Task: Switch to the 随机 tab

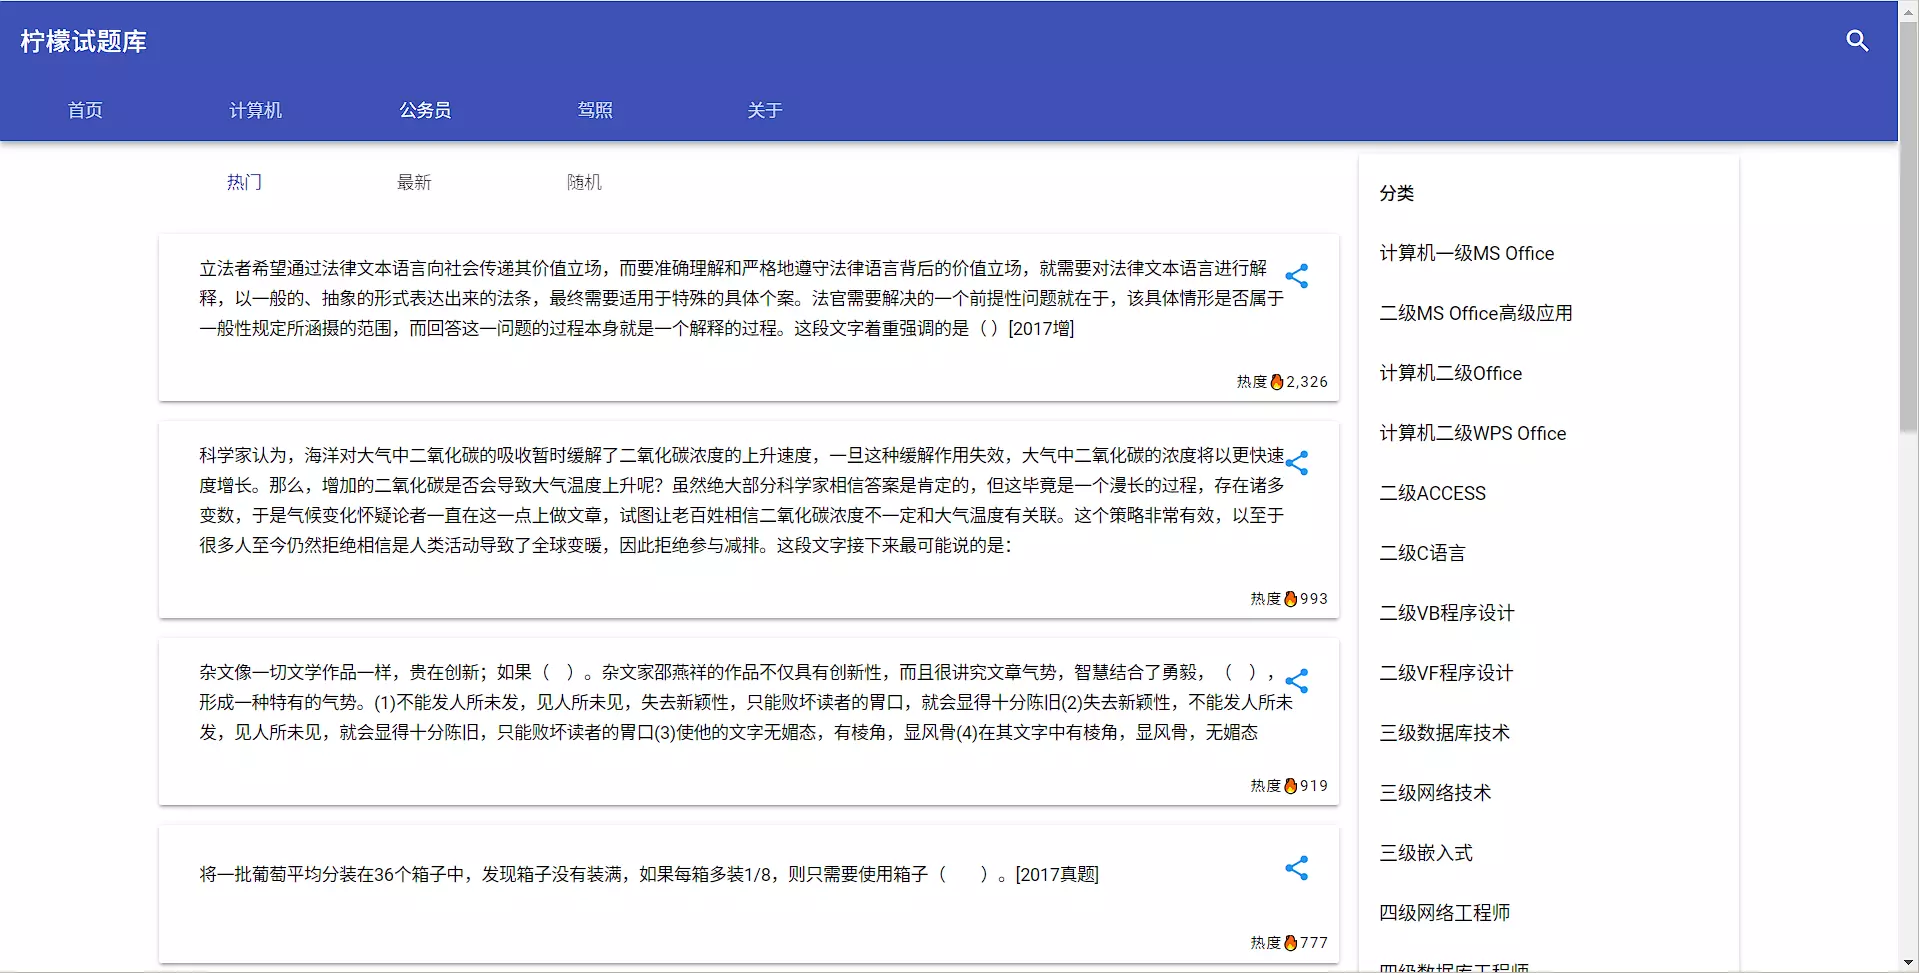Action: tap(584, 182)
